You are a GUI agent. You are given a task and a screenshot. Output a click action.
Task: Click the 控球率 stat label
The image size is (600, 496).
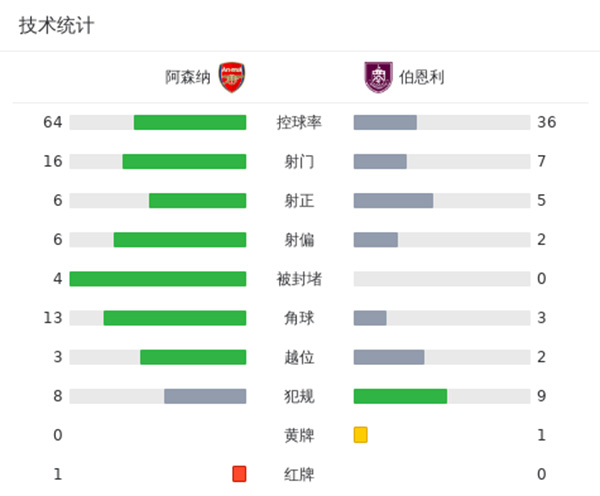[x=299, y=123]
